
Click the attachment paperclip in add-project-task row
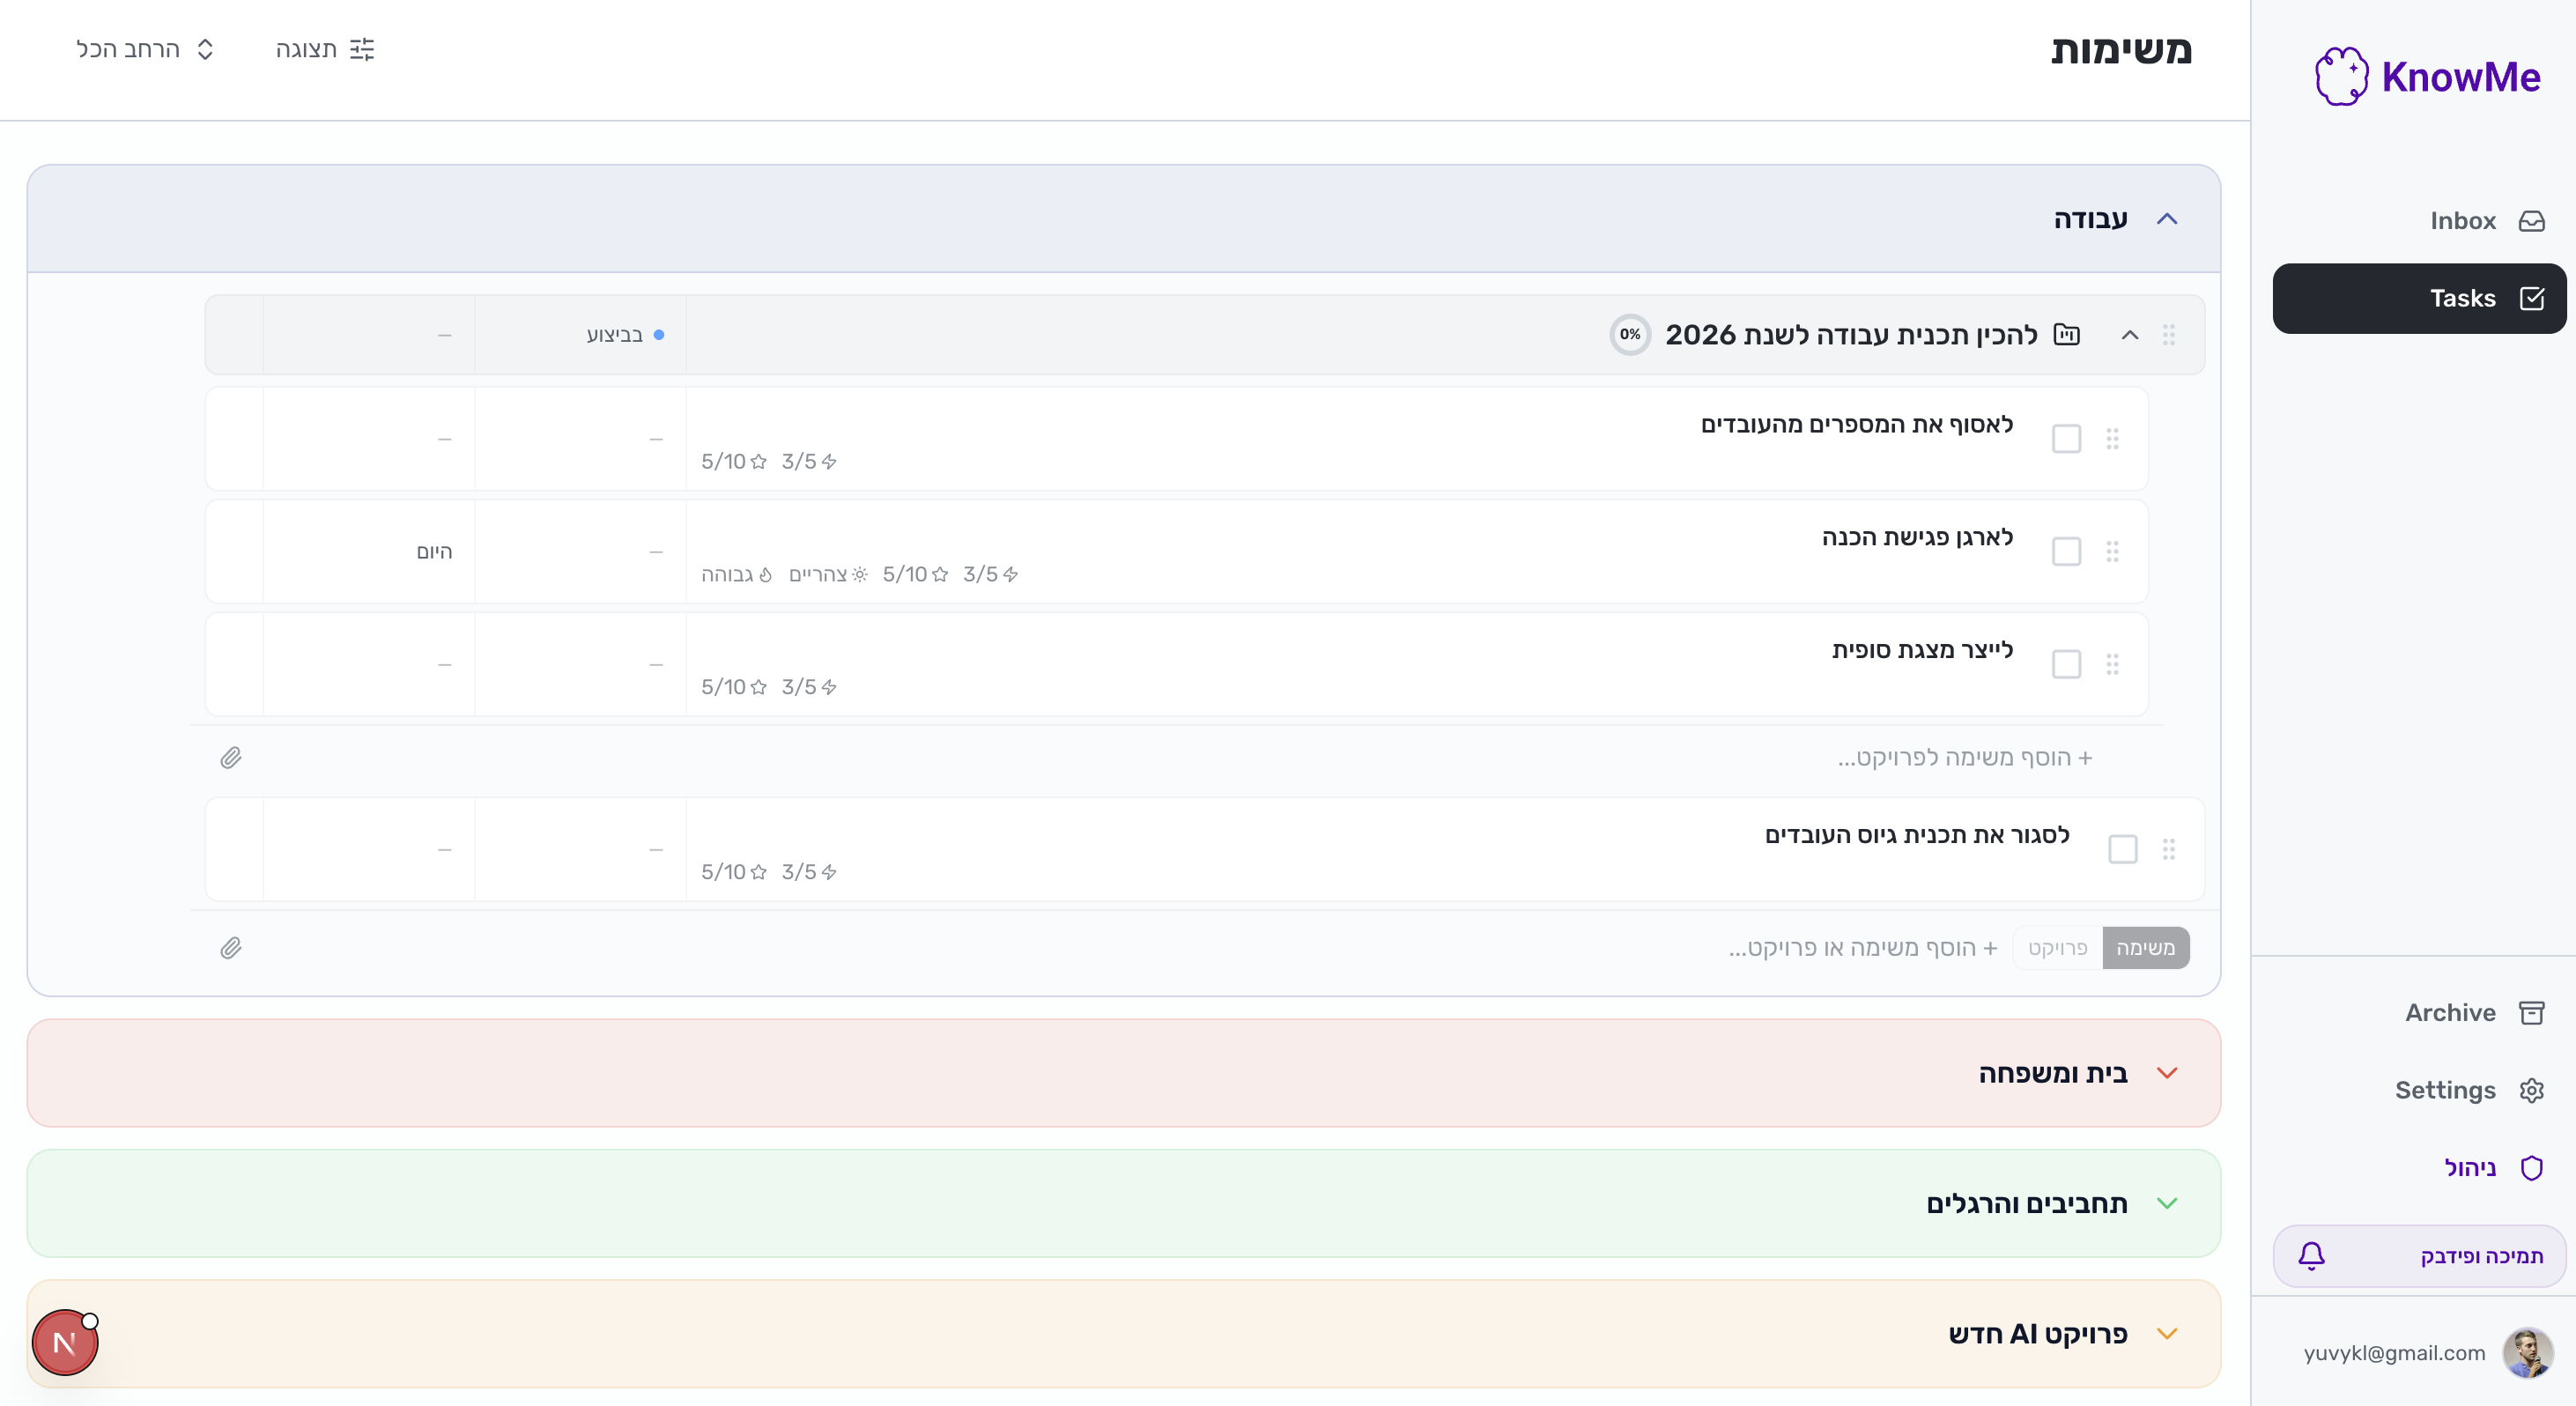(x=231, y=758)
